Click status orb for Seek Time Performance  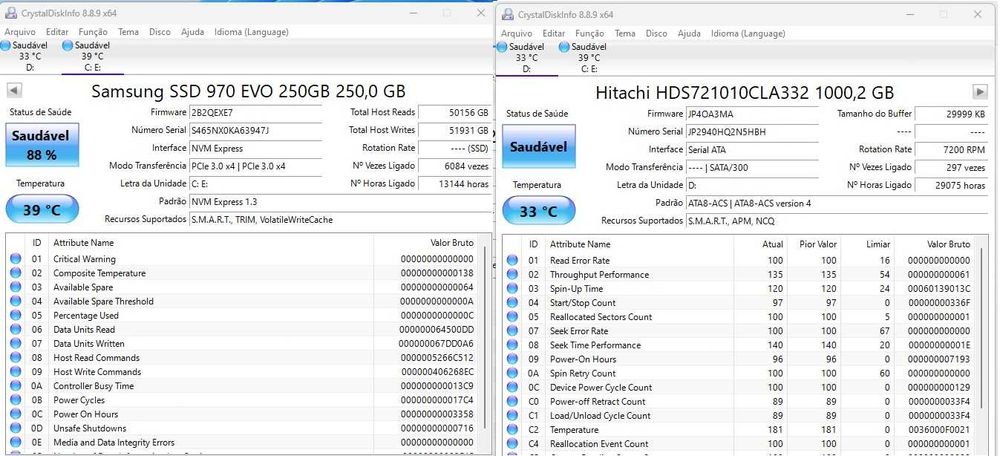pos(512,344)
